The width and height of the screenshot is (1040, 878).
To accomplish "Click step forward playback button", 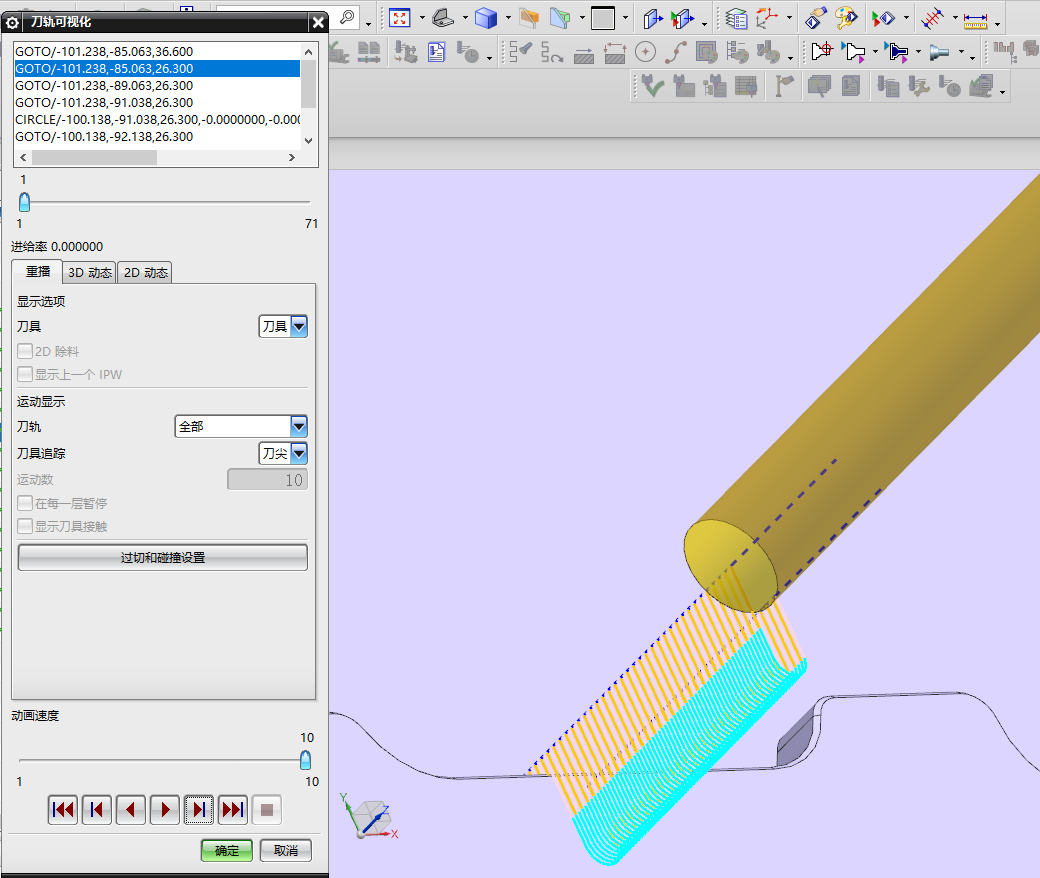I will 199,810.
